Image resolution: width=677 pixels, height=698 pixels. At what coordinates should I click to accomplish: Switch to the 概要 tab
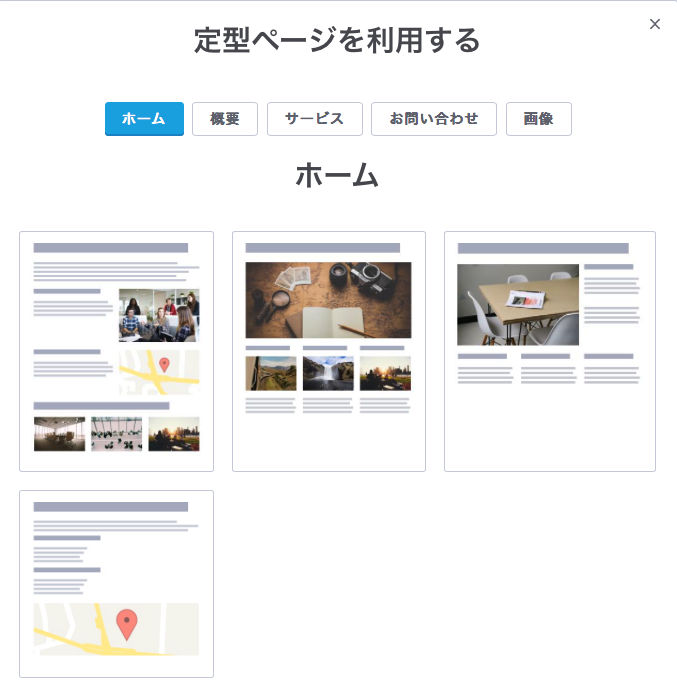225,119
